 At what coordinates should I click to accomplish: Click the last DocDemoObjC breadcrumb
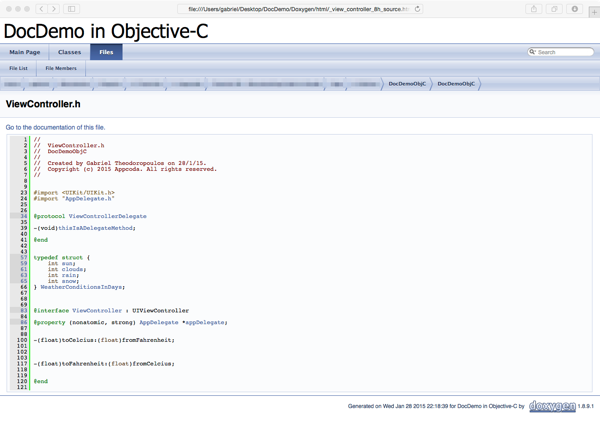coord(456,84)
